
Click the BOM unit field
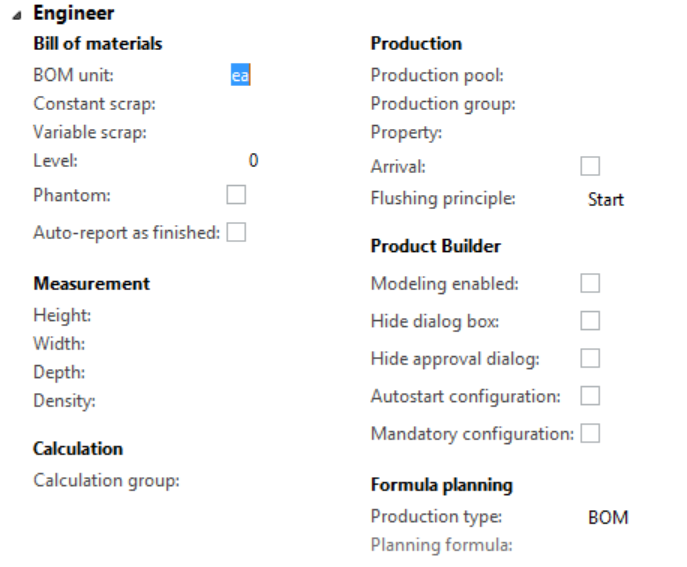[240, 74]
